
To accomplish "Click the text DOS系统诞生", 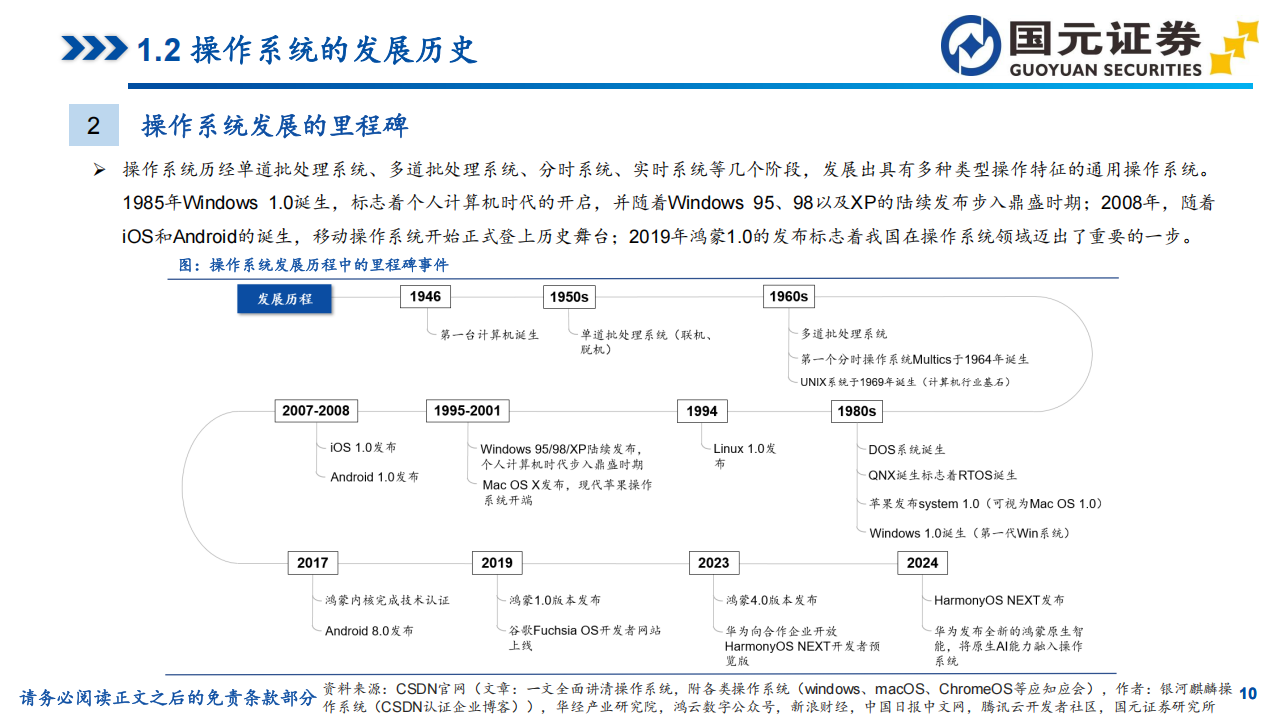I will click(x=907, y=450).
